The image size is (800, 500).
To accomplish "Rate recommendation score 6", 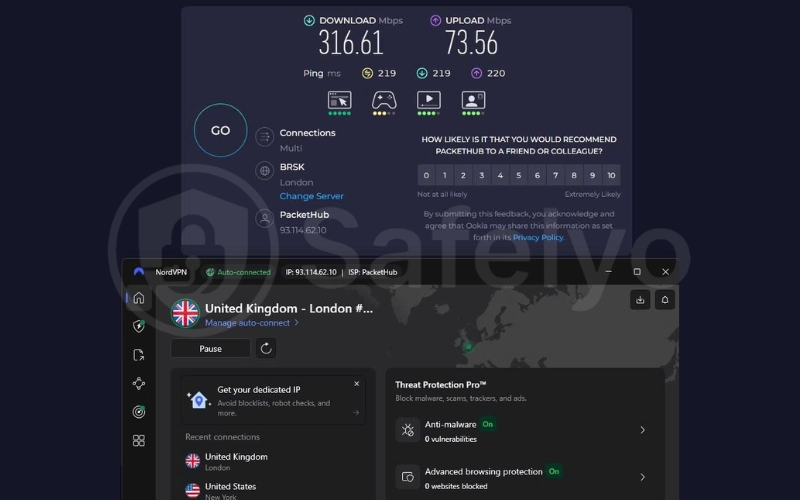I will (x=537, y=175).
